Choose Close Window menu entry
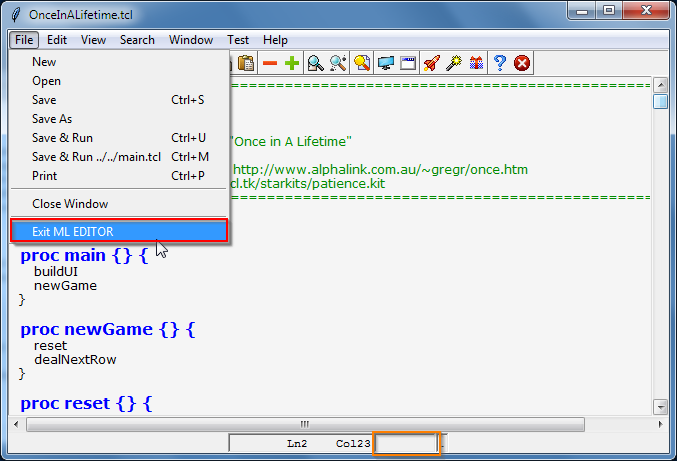The height and width of the screenshot is (461, 677). click(x=119, y=204)
